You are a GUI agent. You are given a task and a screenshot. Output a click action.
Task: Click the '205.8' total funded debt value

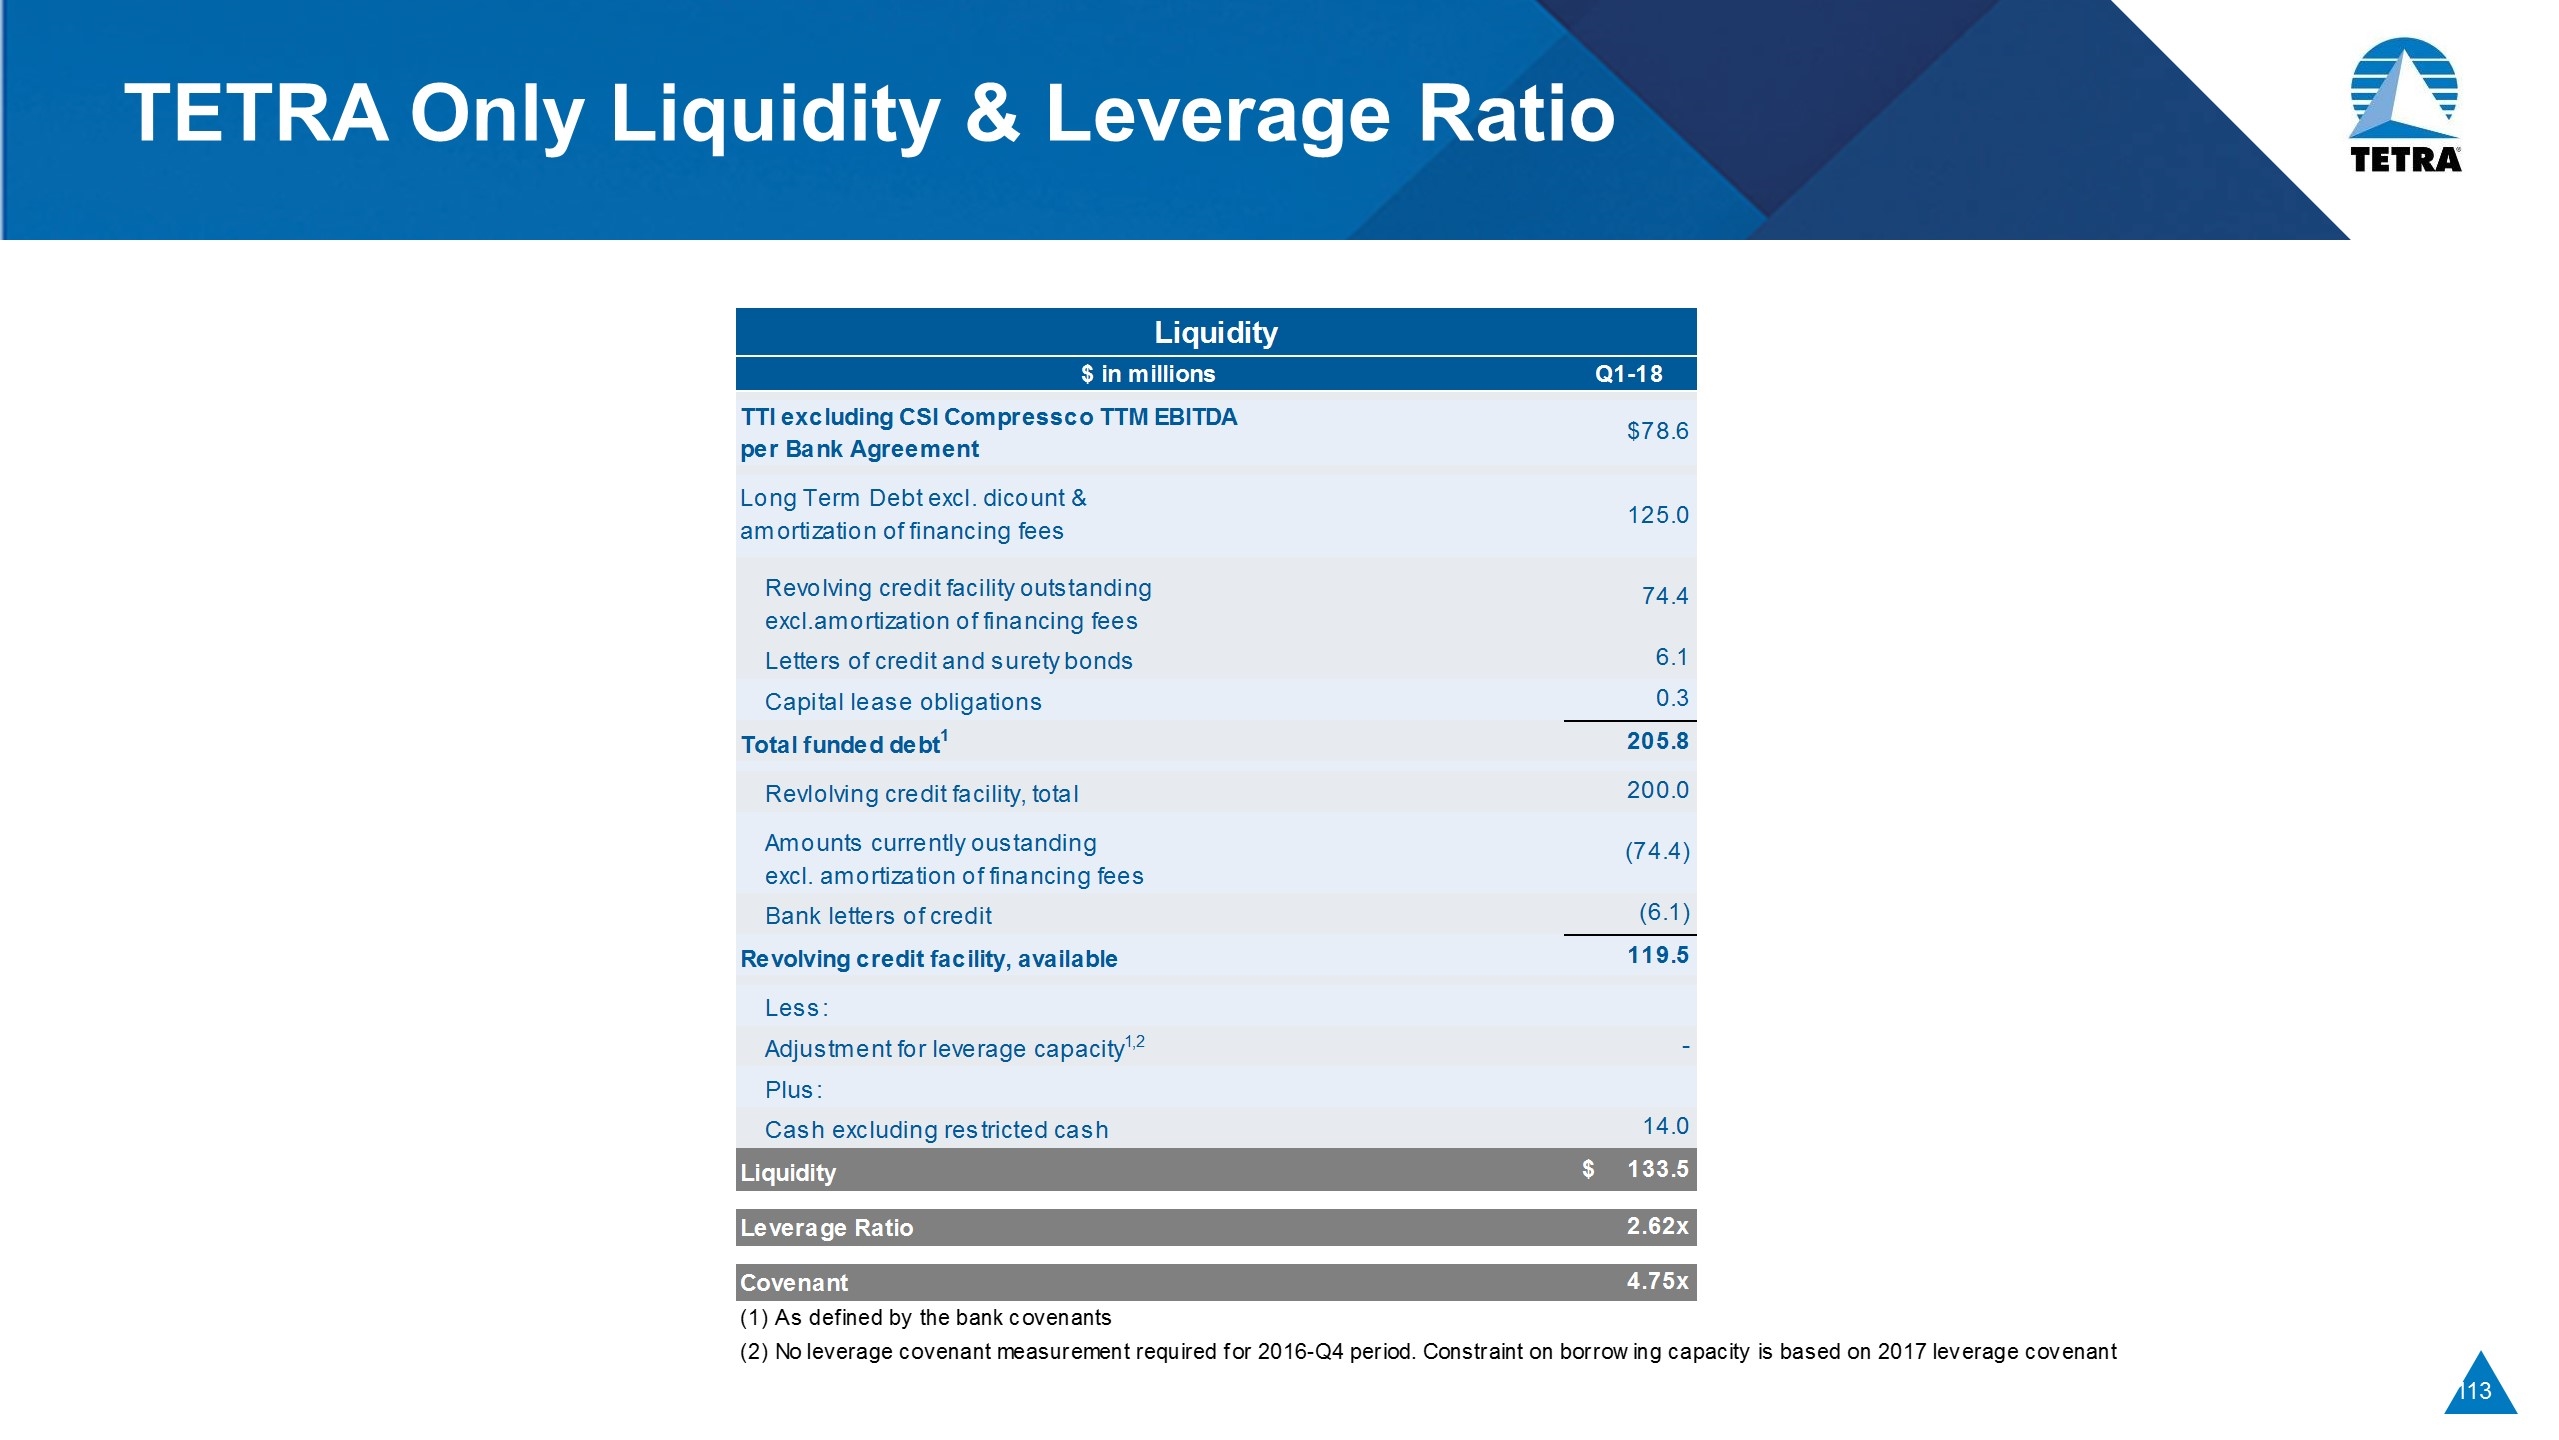point(1657,741)
